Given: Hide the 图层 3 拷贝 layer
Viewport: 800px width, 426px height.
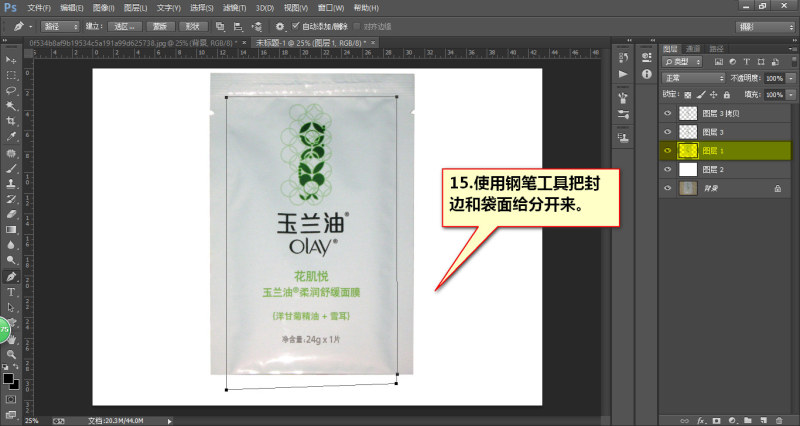Looking at the screenshot, I should 667,113.
